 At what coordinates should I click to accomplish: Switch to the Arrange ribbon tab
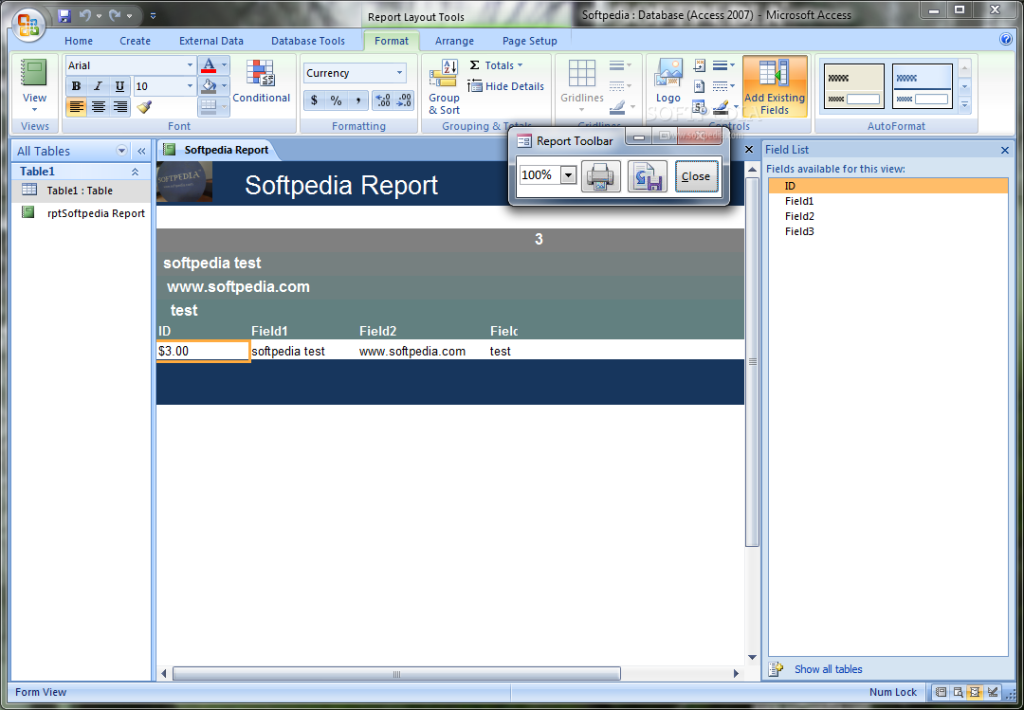tap(455, 41)
